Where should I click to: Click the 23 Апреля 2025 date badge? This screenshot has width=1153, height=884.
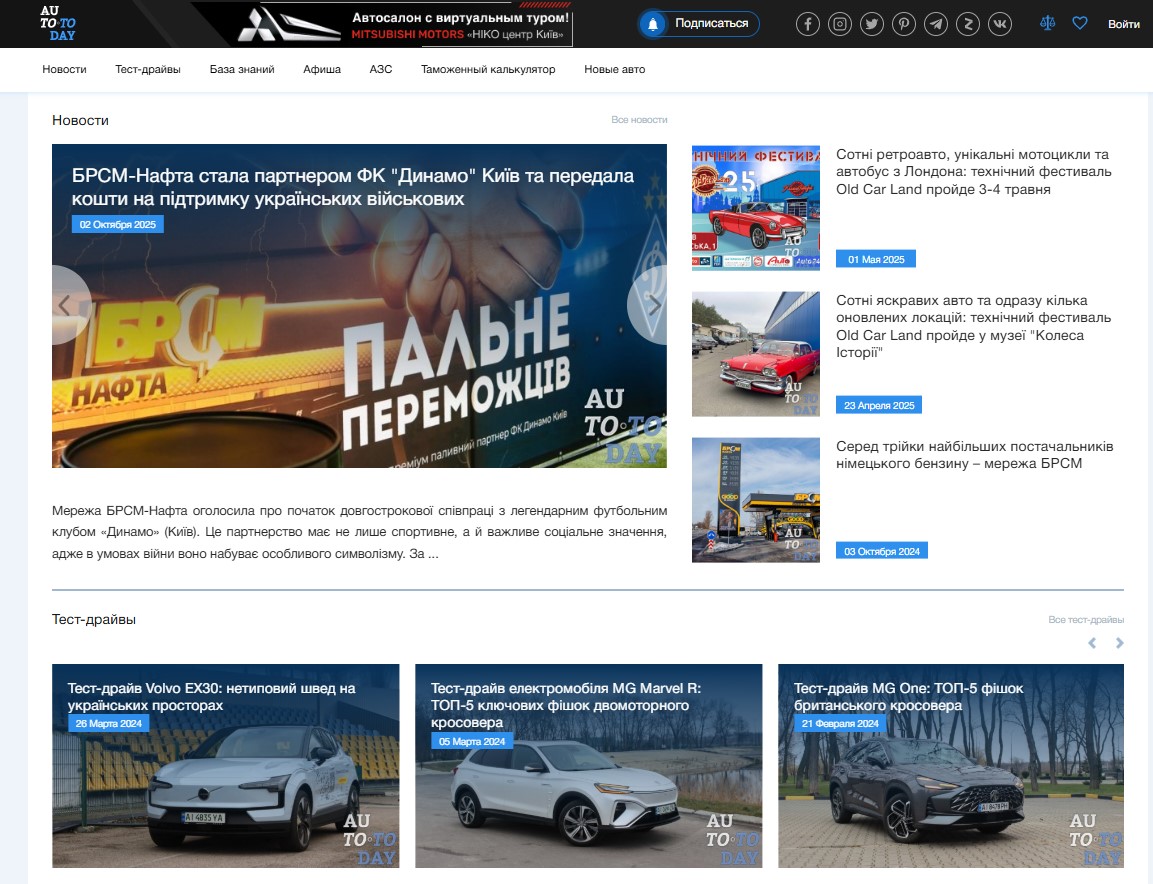(879, 405)
